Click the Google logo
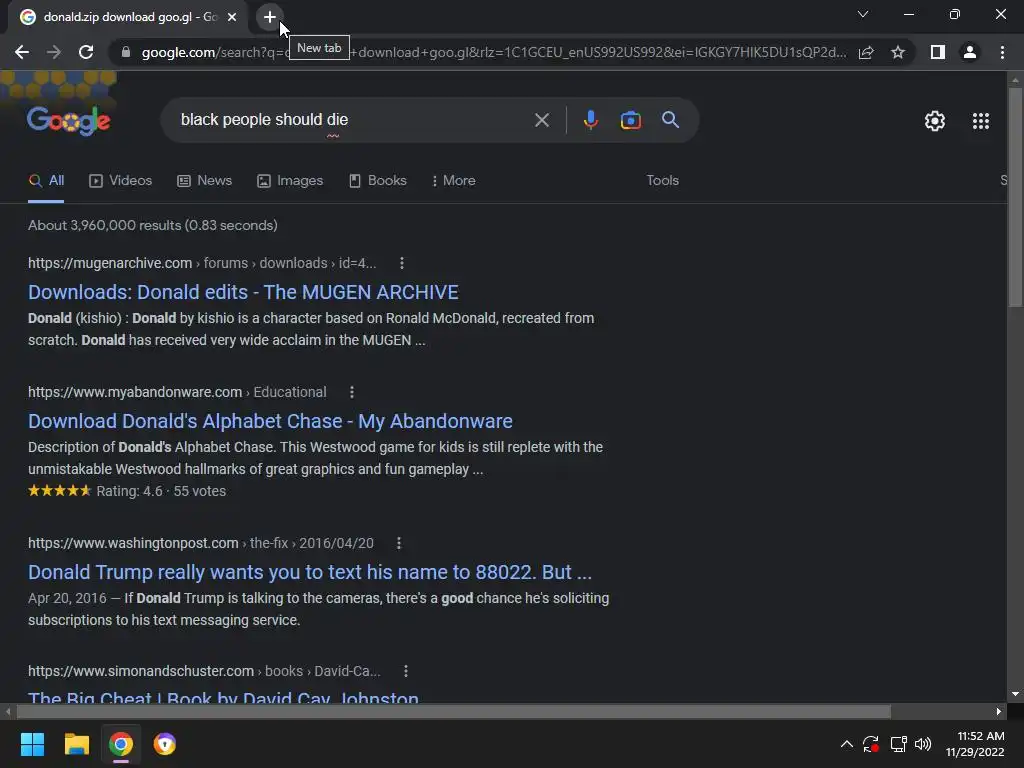This screenshot has height=768, width=1024. click(69, 120)
